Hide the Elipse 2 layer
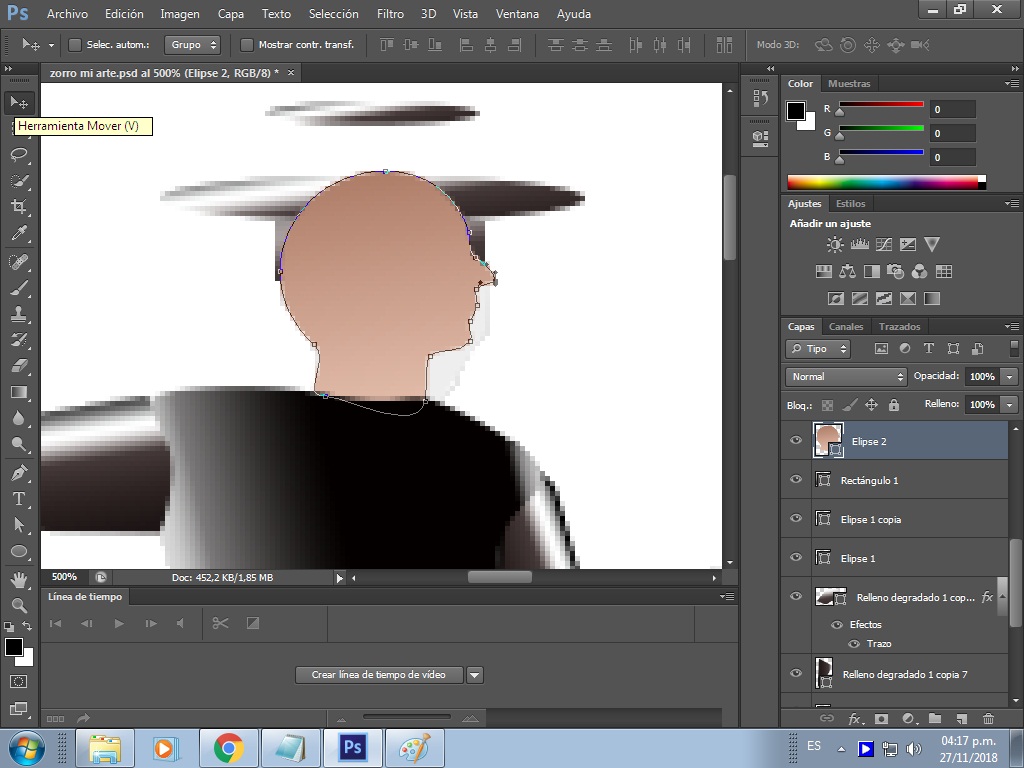 click(x=795, y=440)
